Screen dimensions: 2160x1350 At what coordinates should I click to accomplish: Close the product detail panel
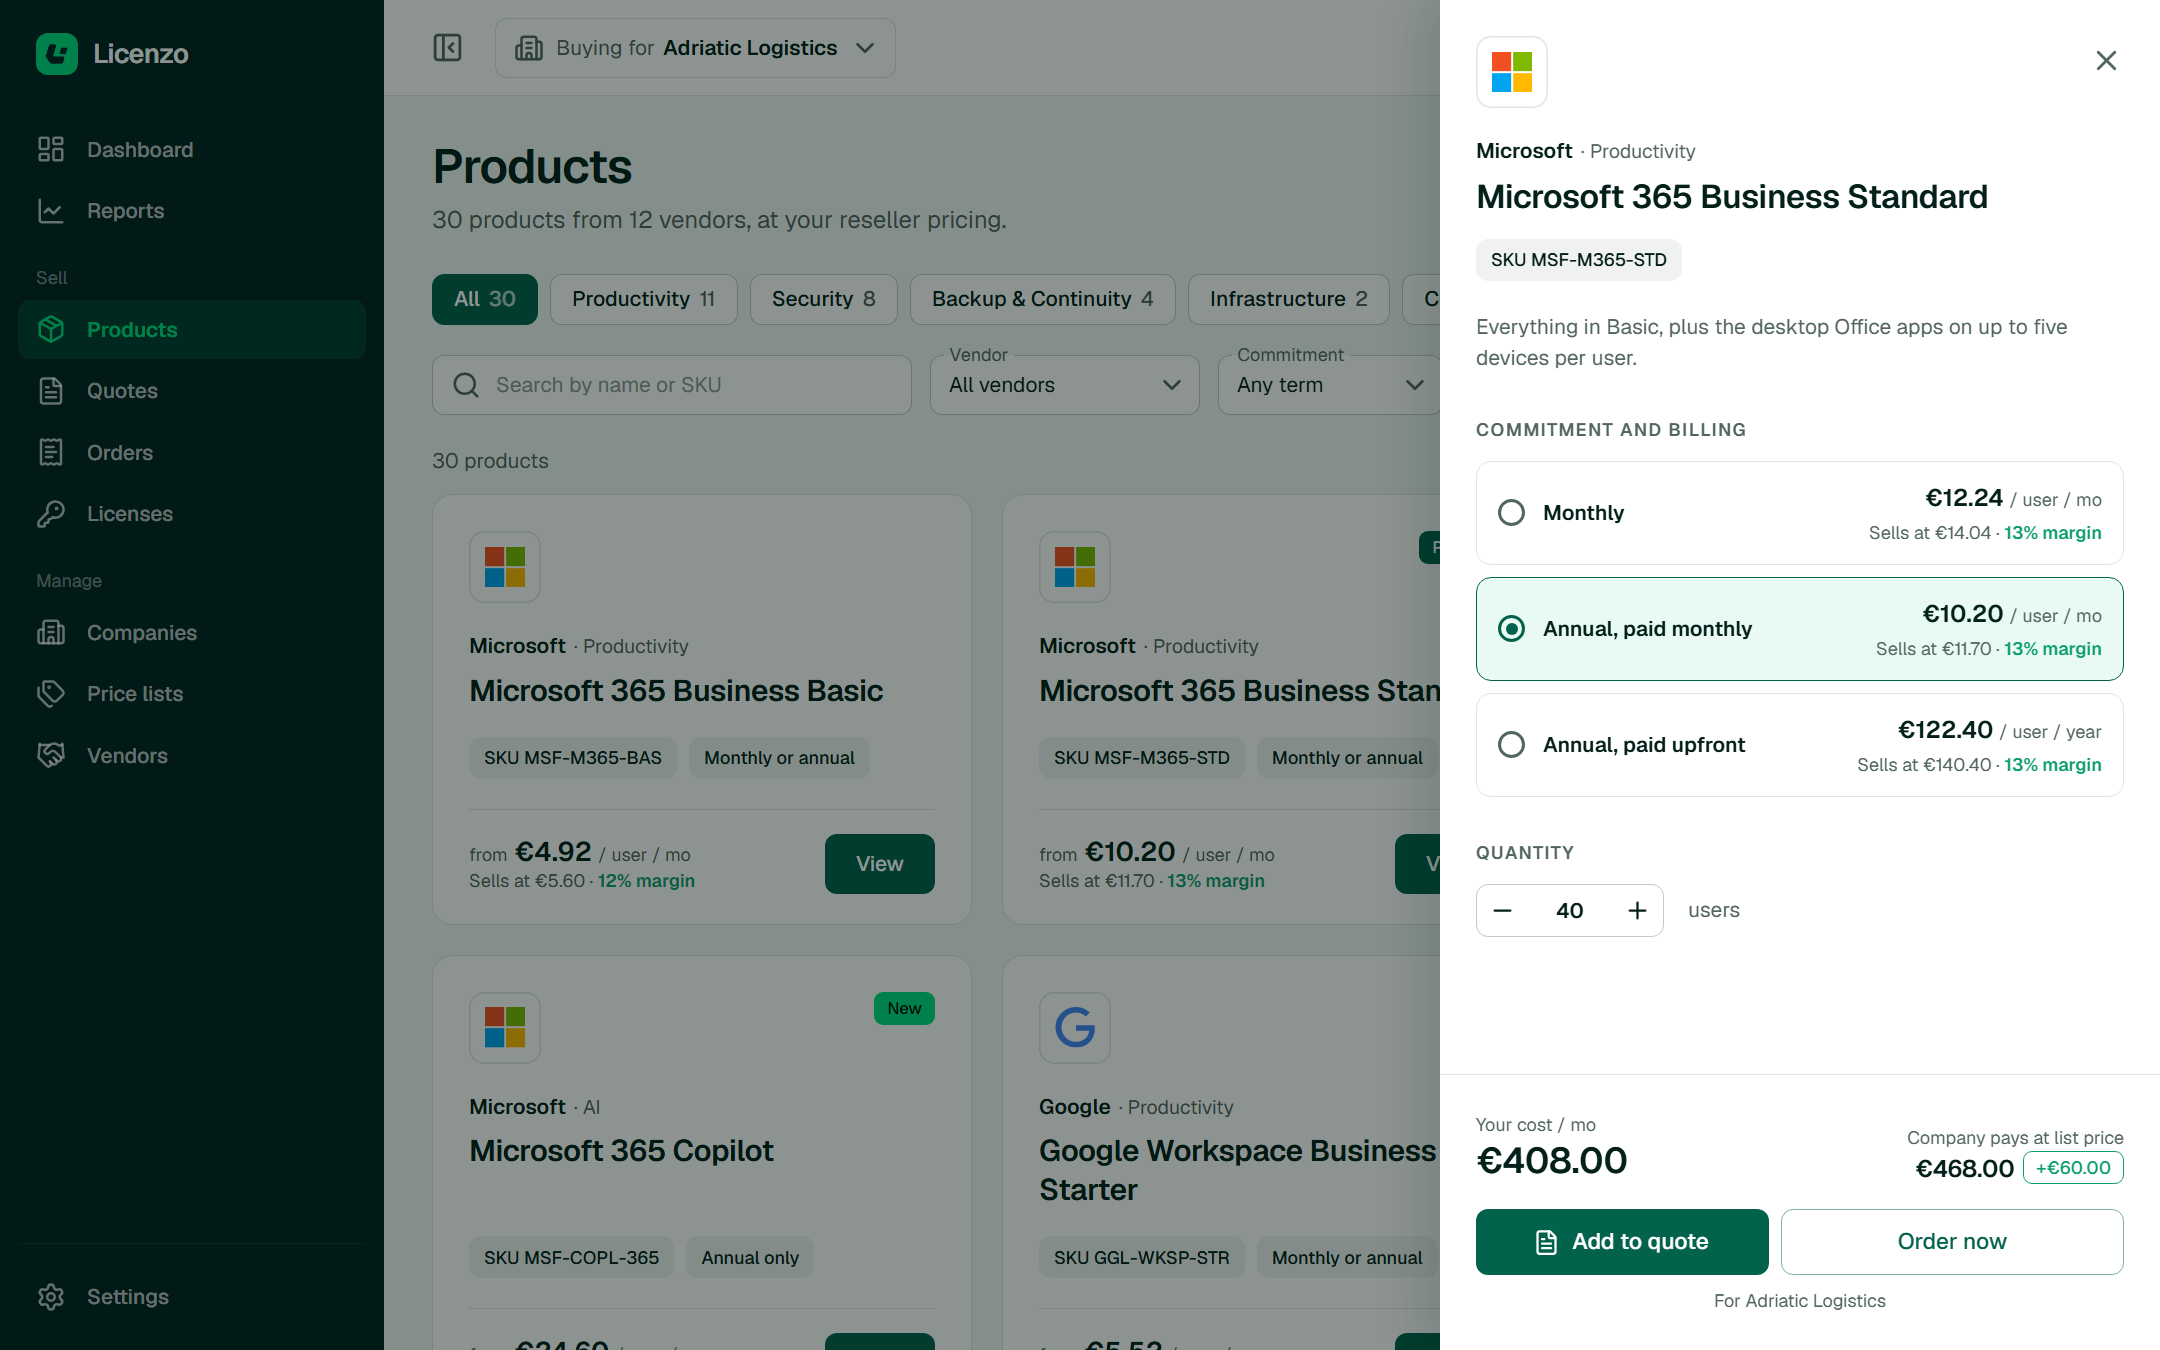(2106, 61)
